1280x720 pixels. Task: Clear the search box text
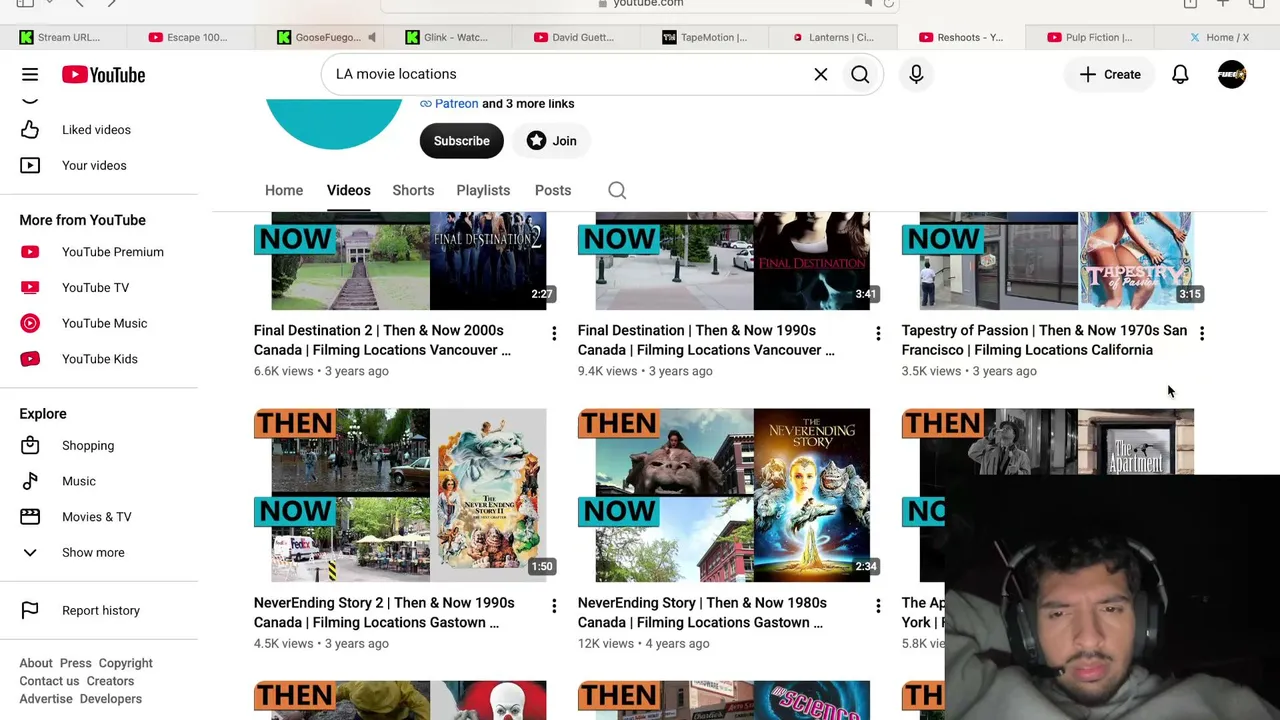pyautogui.click(x=821, y=74)
